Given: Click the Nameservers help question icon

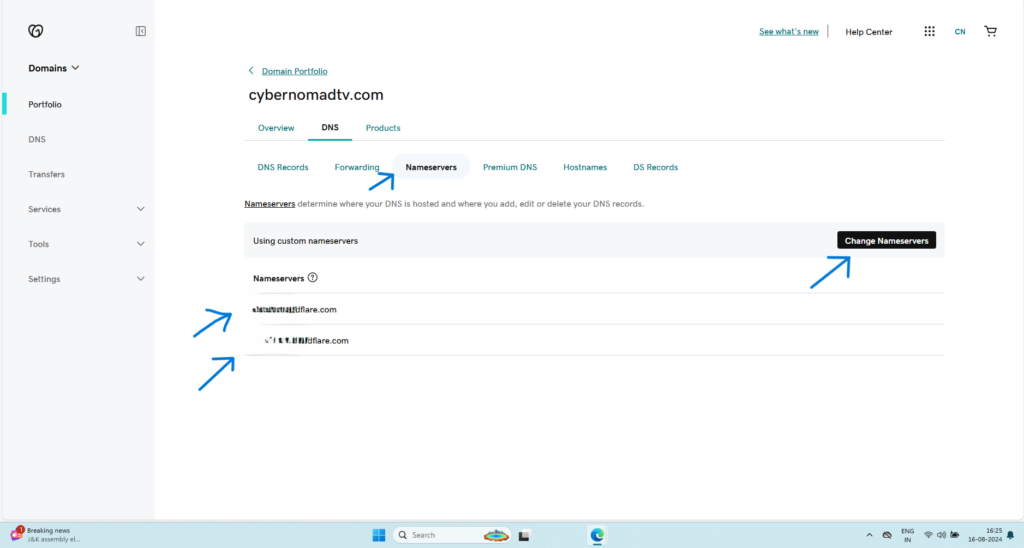Looking at the screenshot, I should coord(312,278).
